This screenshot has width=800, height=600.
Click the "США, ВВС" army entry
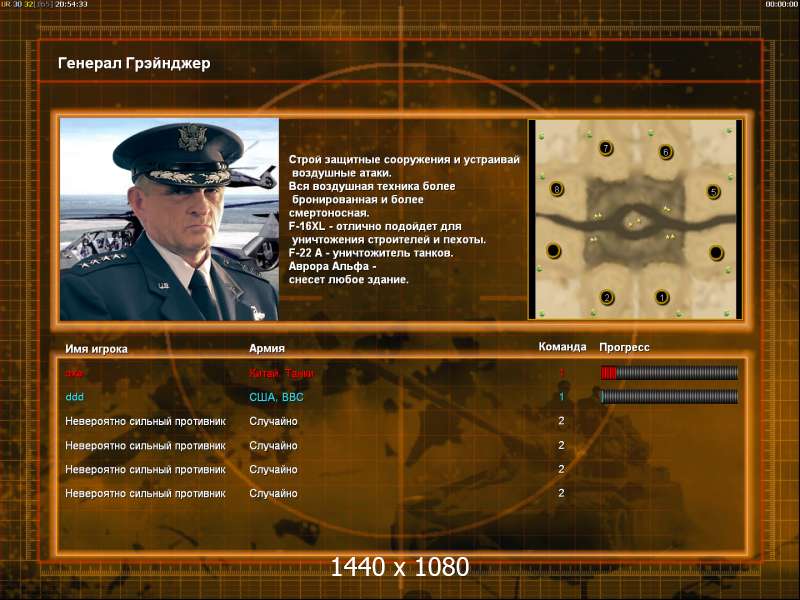click(x=276, y=397)
